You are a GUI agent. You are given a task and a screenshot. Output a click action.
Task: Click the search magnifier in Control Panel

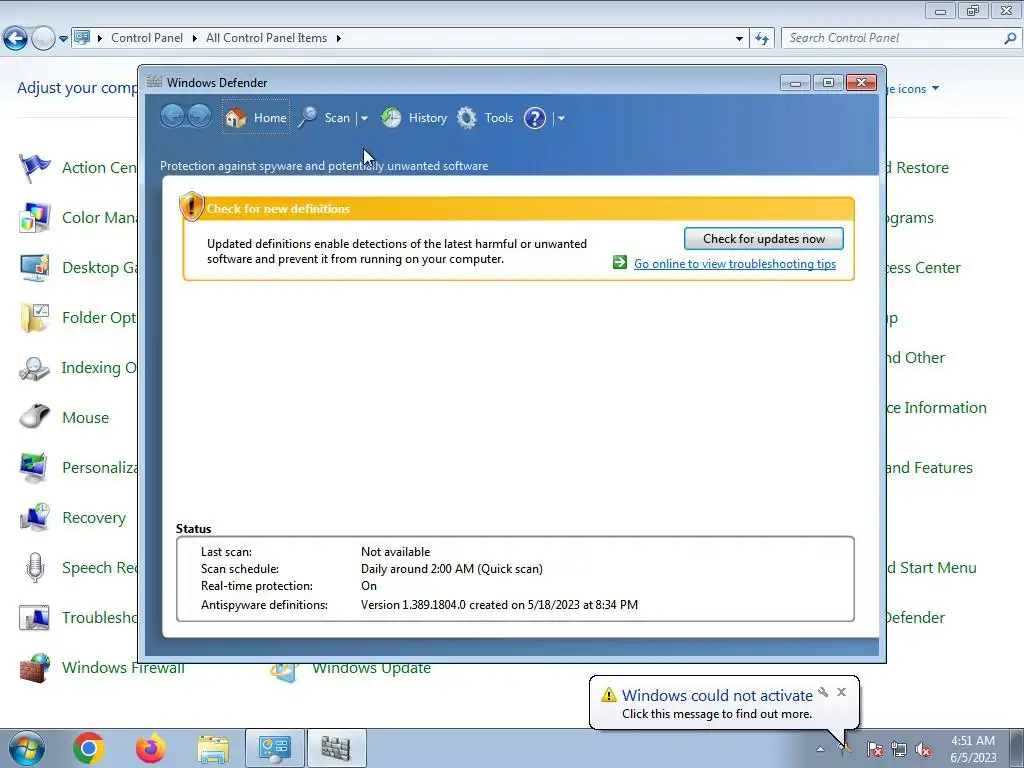tap(1010, 39)
